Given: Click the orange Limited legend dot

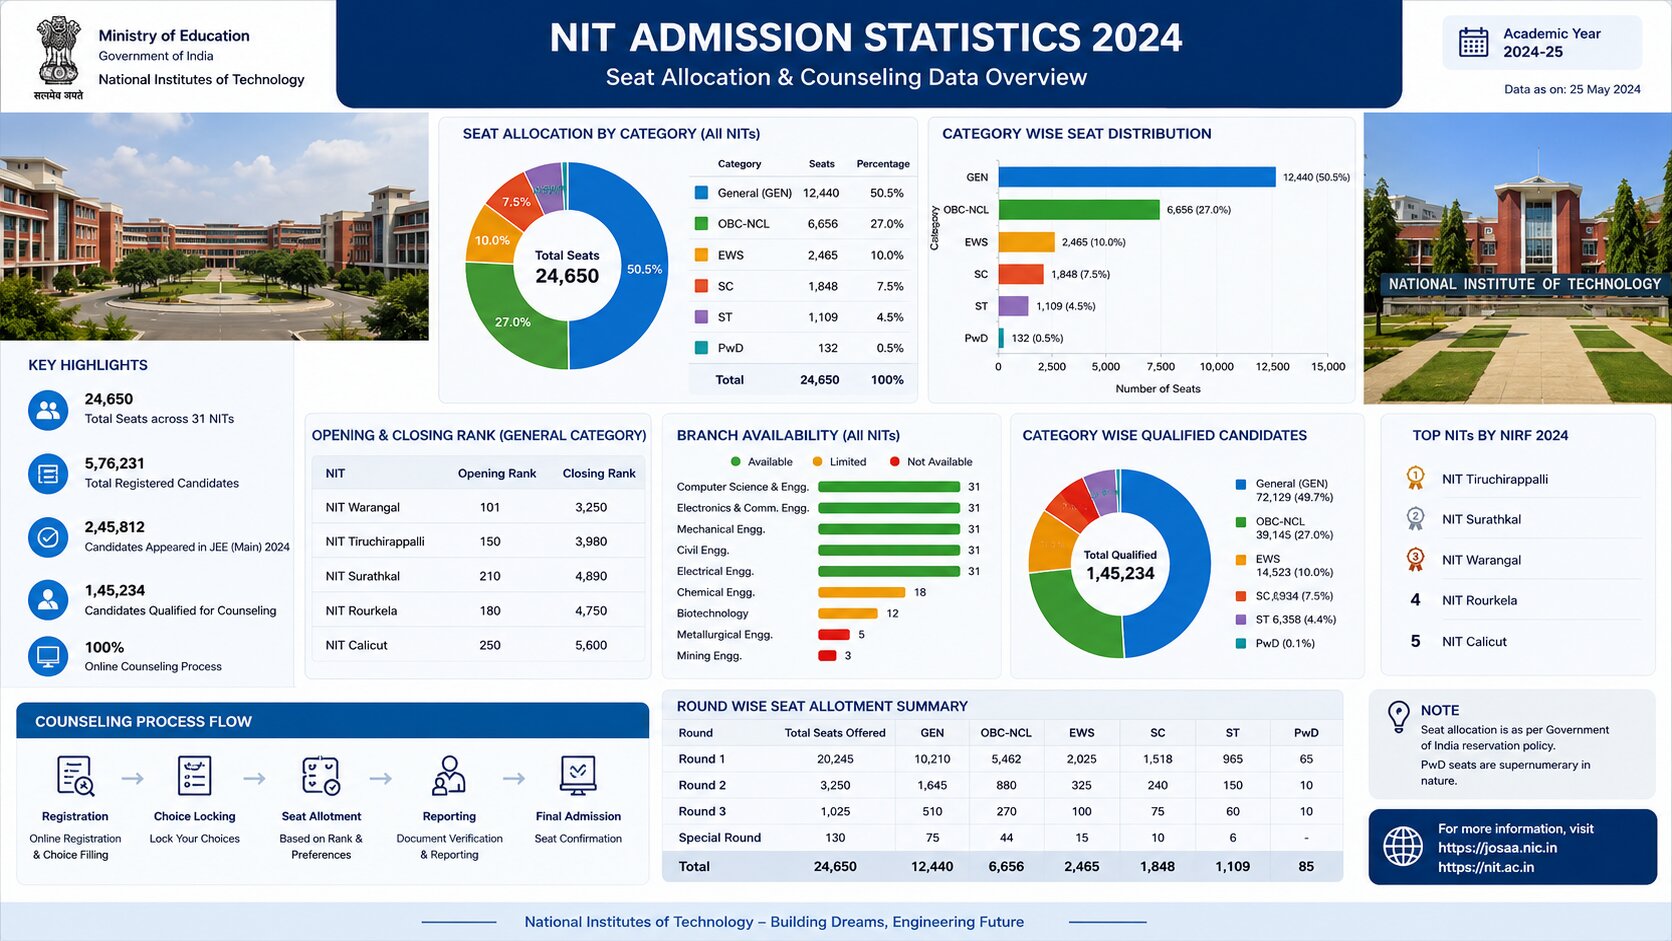Looking at the screenshot, I should pyautogui.click(x=818, y=462).
